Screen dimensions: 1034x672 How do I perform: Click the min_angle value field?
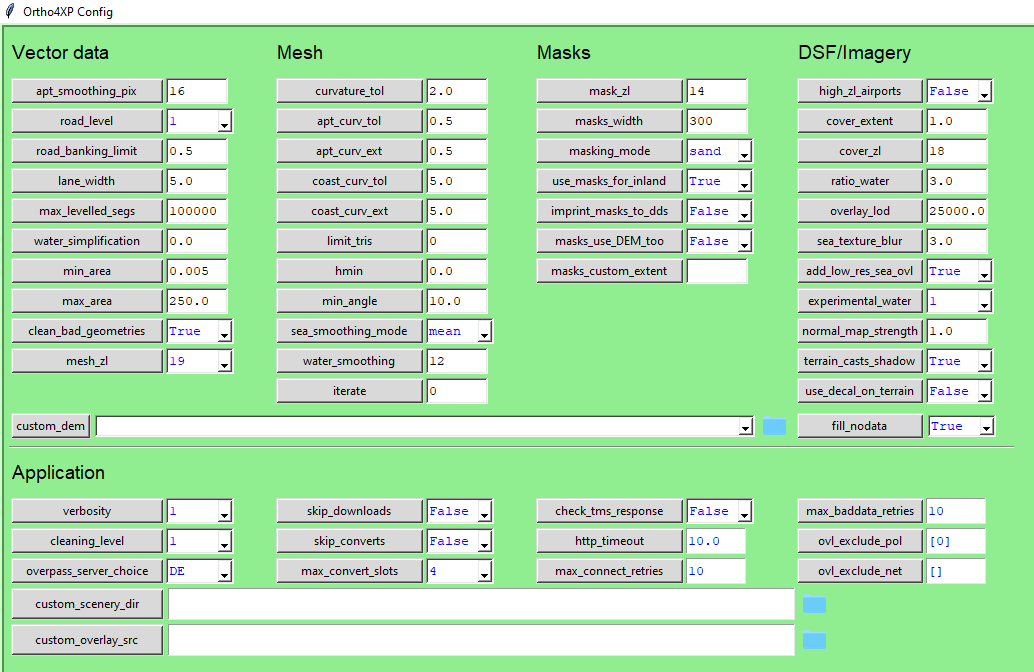(456, 301)
